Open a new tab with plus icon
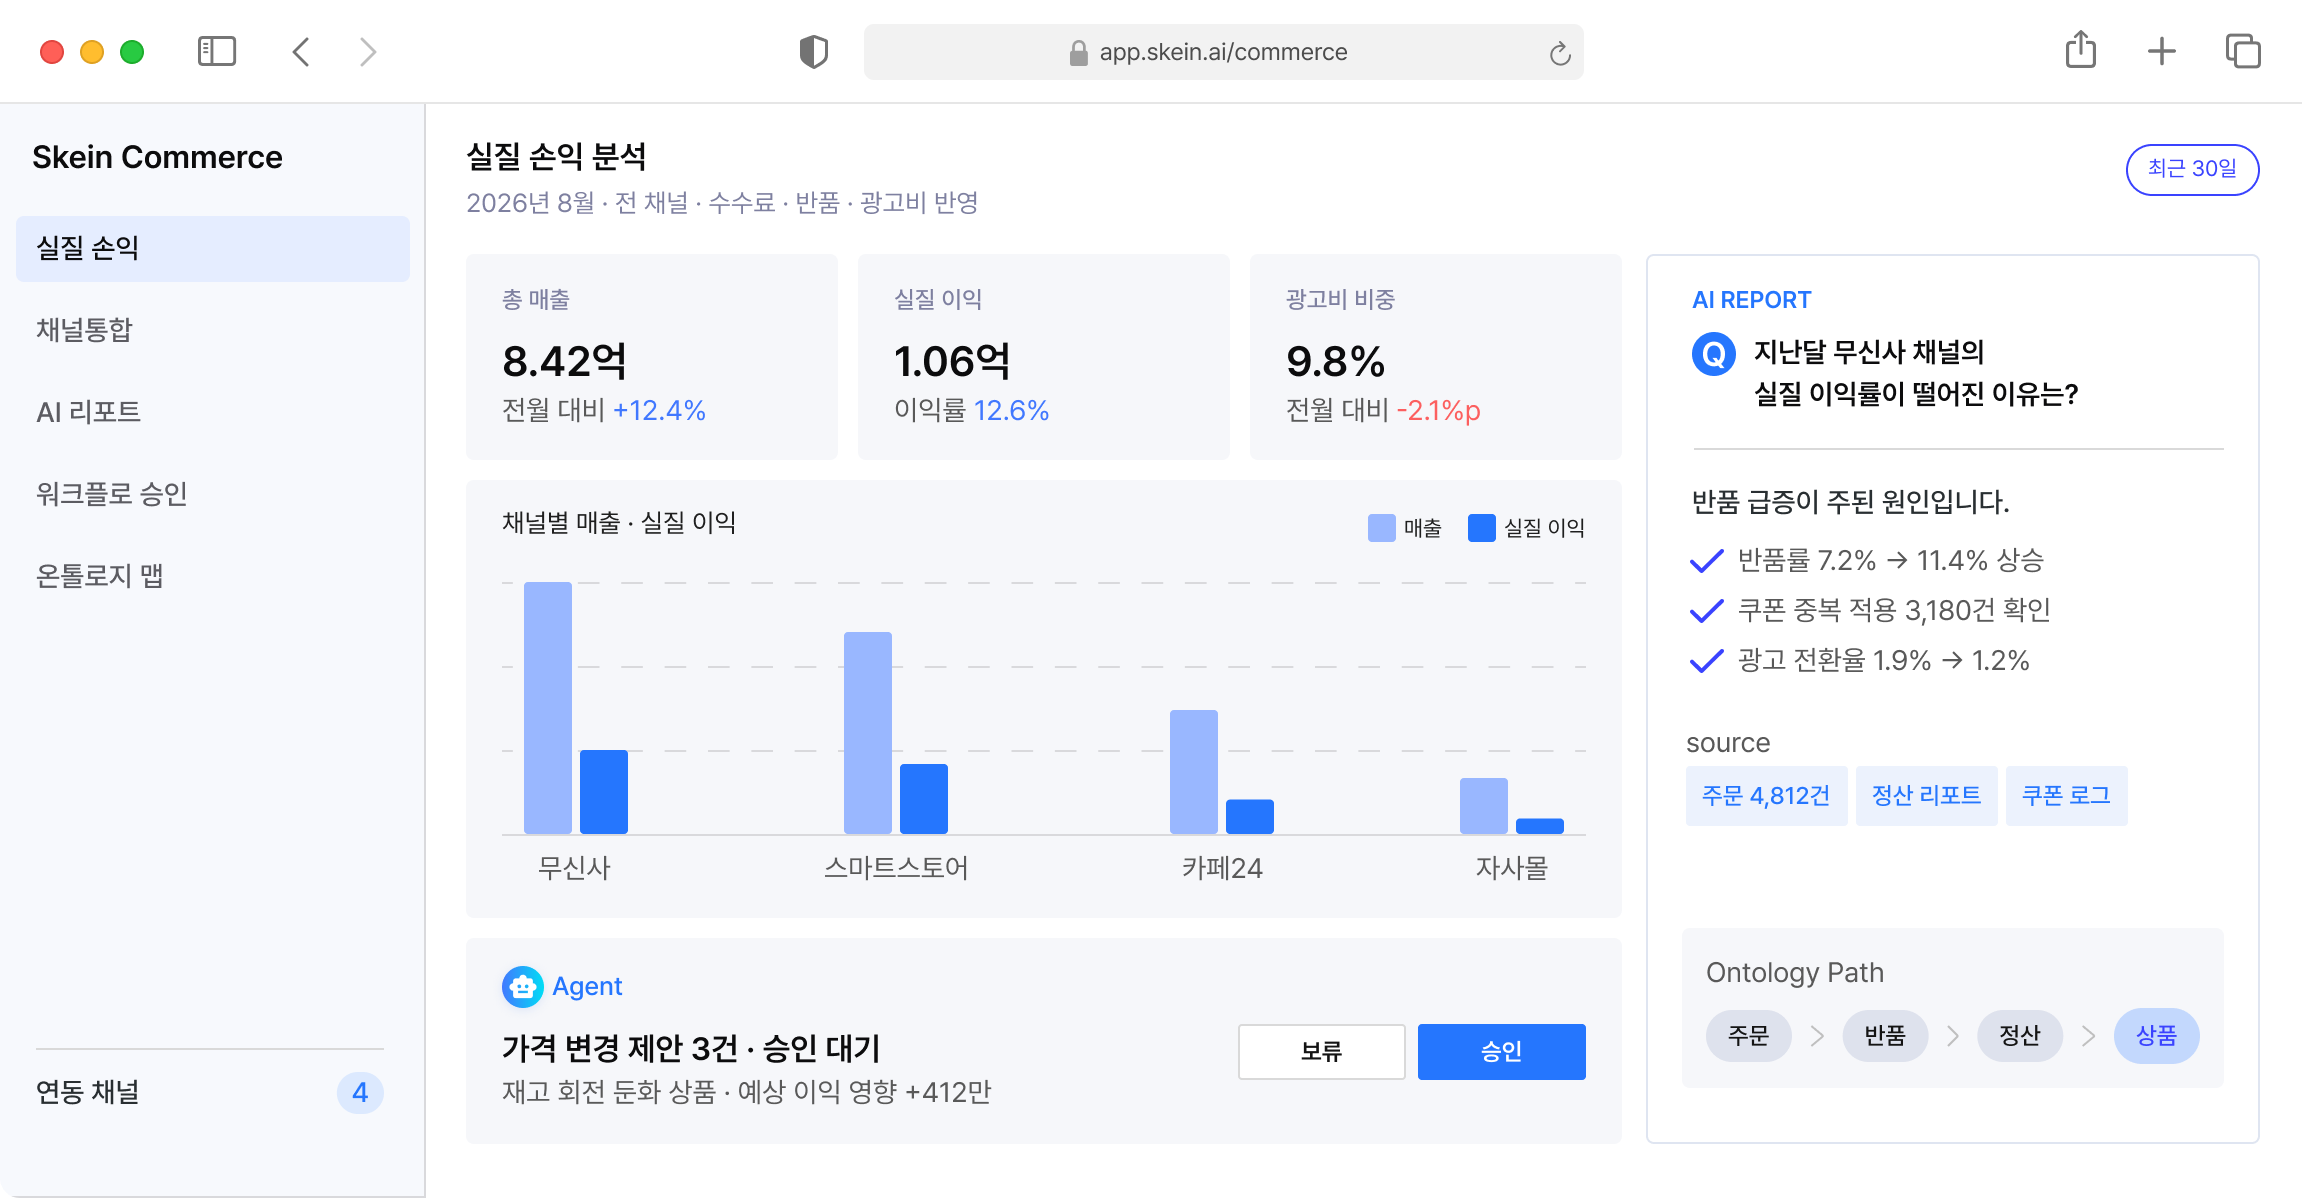The height and width of the screenshot is (1198, 2302). [x=2162, y=51]
